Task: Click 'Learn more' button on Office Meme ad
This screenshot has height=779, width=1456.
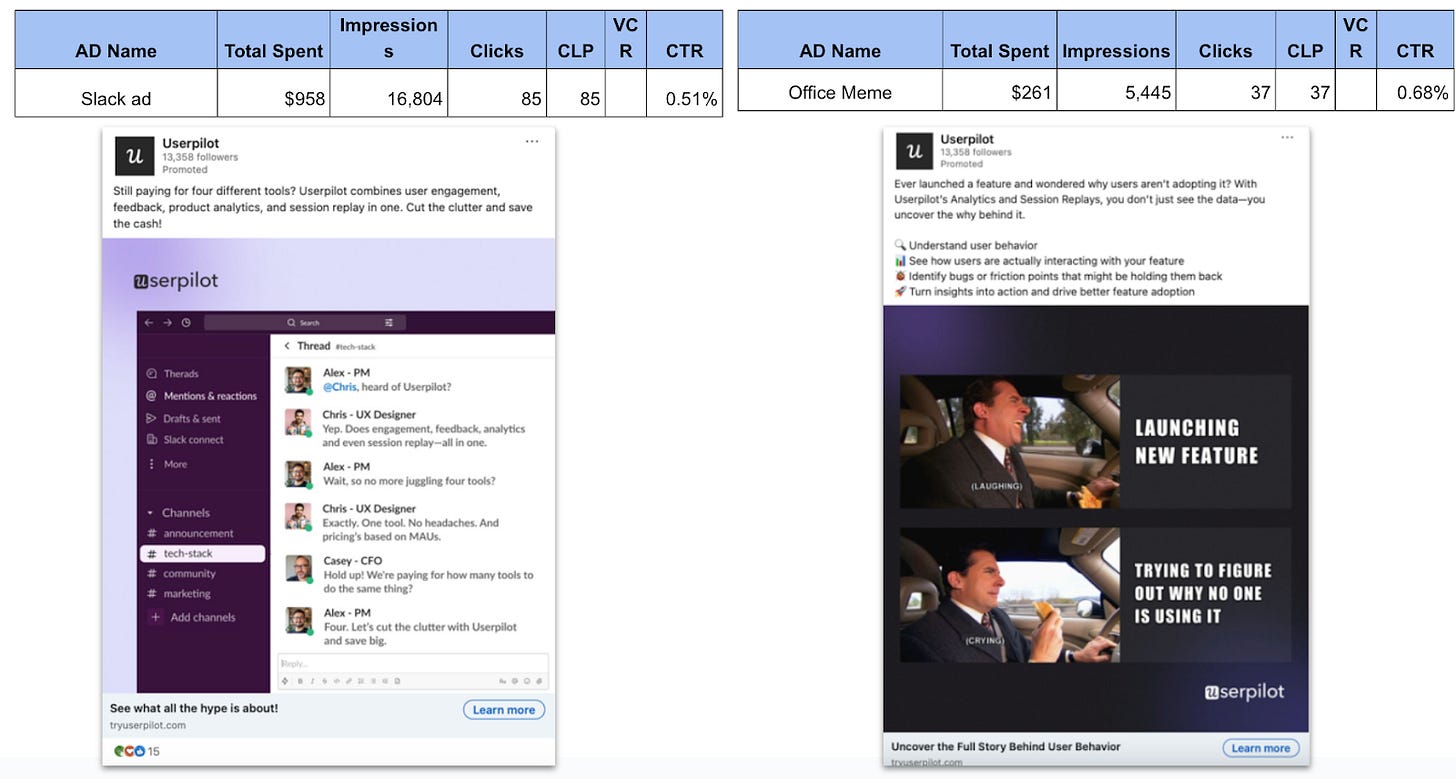Action: tap(1260, 748)
